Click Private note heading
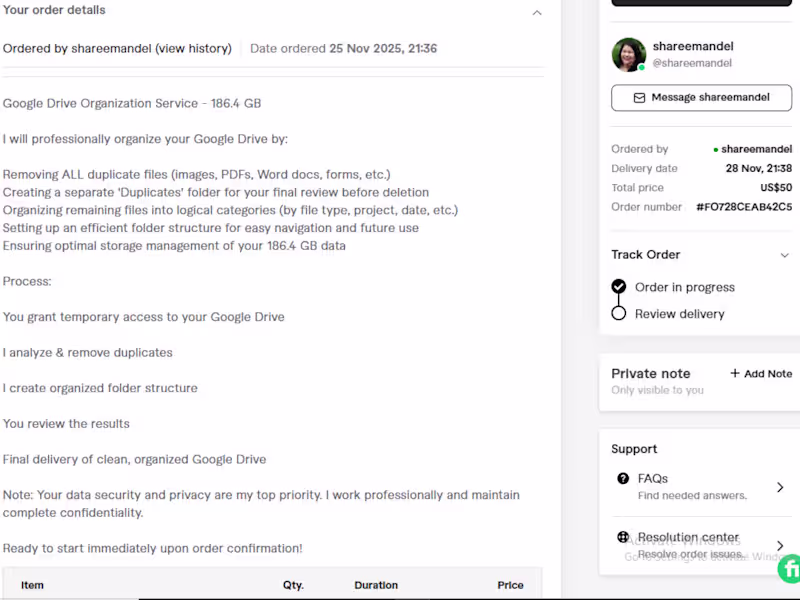 [651, 373]
